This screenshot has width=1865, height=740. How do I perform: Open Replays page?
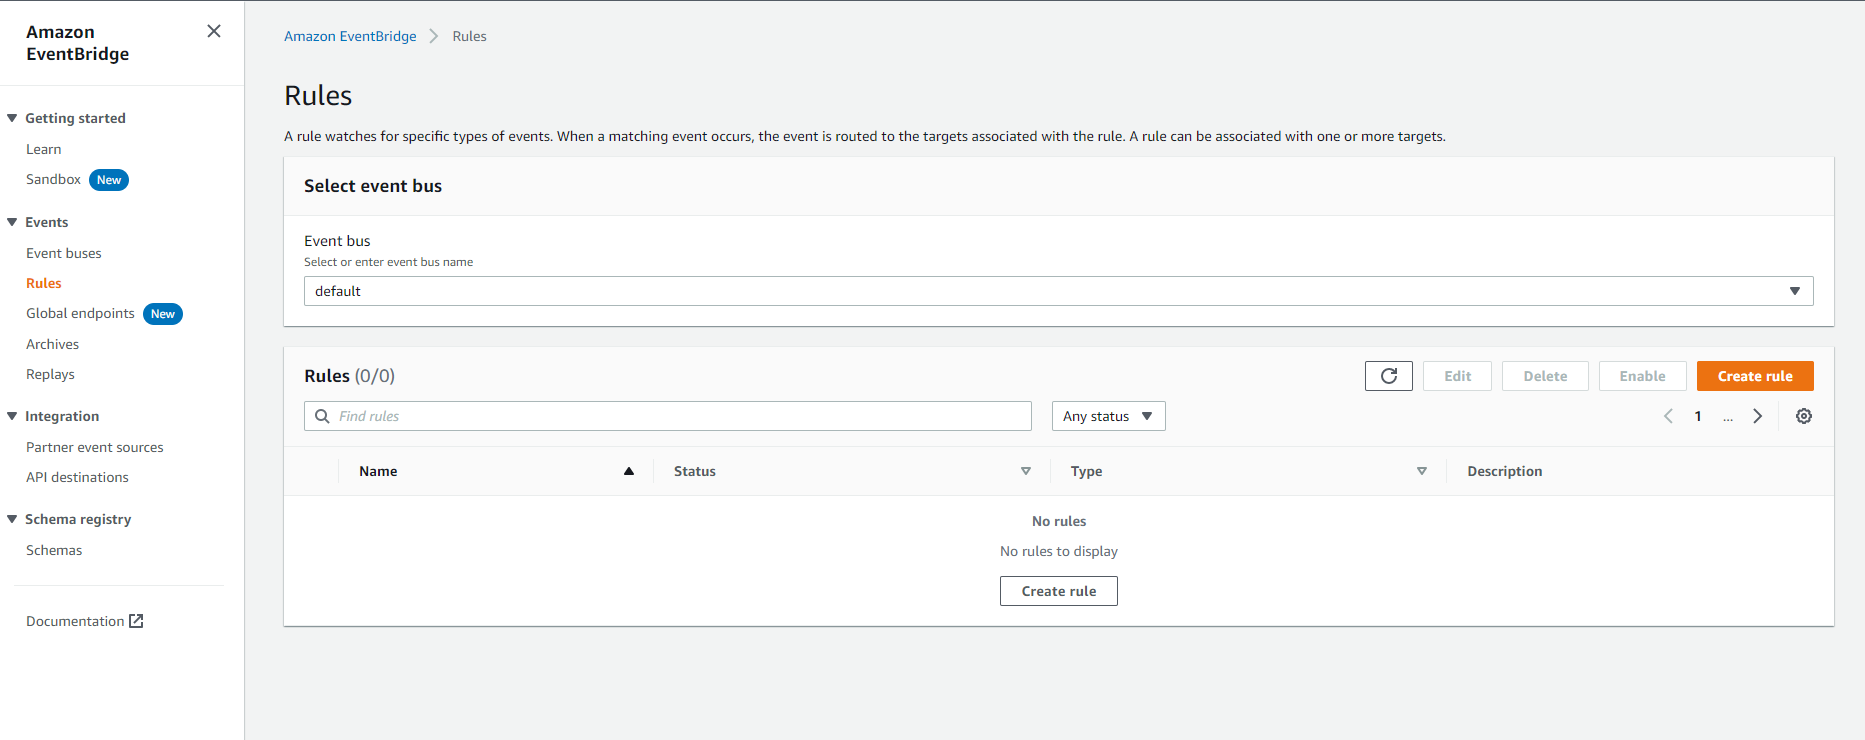[51, 374]
